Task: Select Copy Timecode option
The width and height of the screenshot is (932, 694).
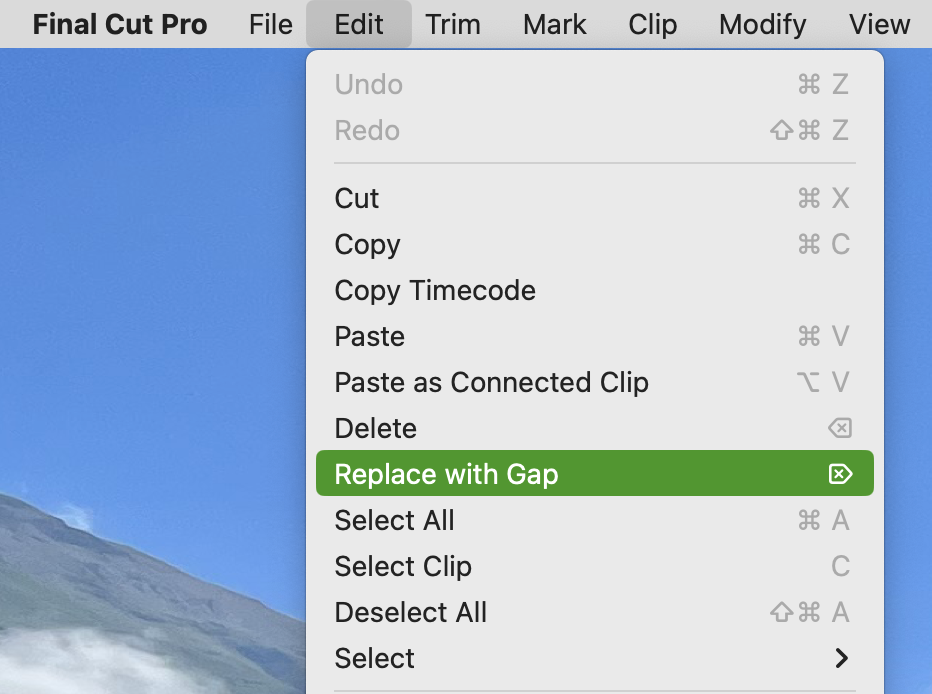Action: click(x=594, y=290)
